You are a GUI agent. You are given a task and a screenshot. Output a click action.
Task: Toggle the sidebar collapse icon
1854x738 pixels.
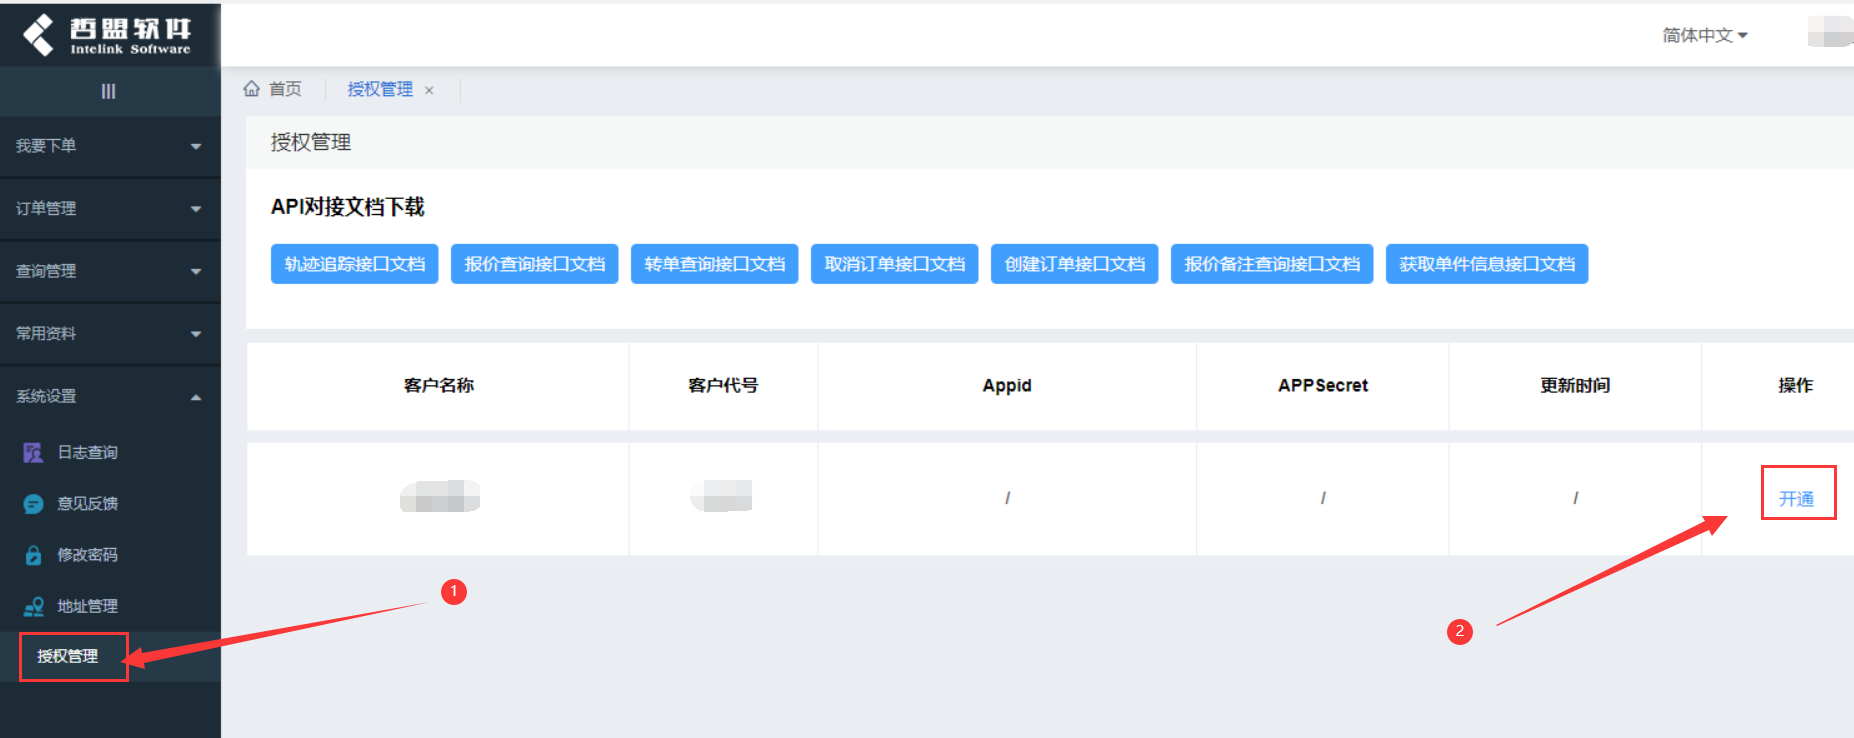[108, 91]
